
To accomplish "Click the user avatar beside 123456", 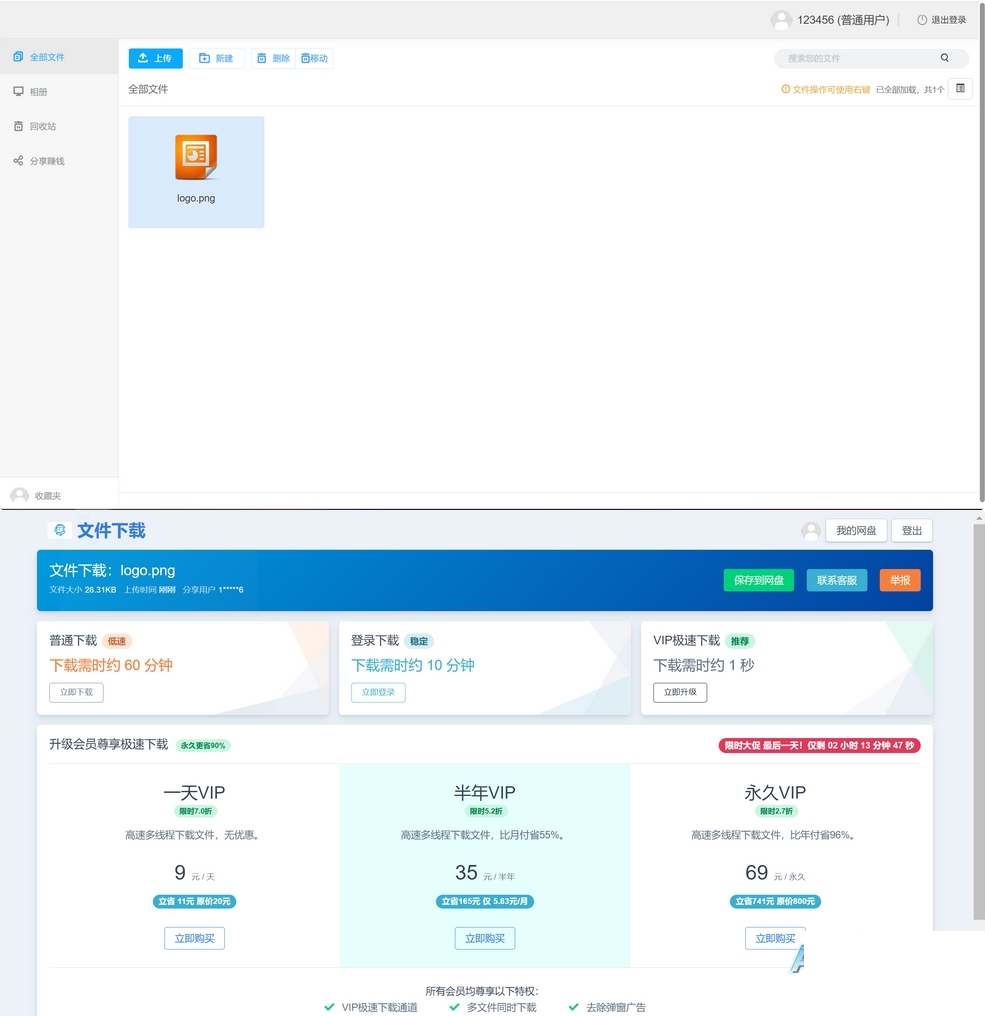I will pyautogui.click(x=781, y=20).
